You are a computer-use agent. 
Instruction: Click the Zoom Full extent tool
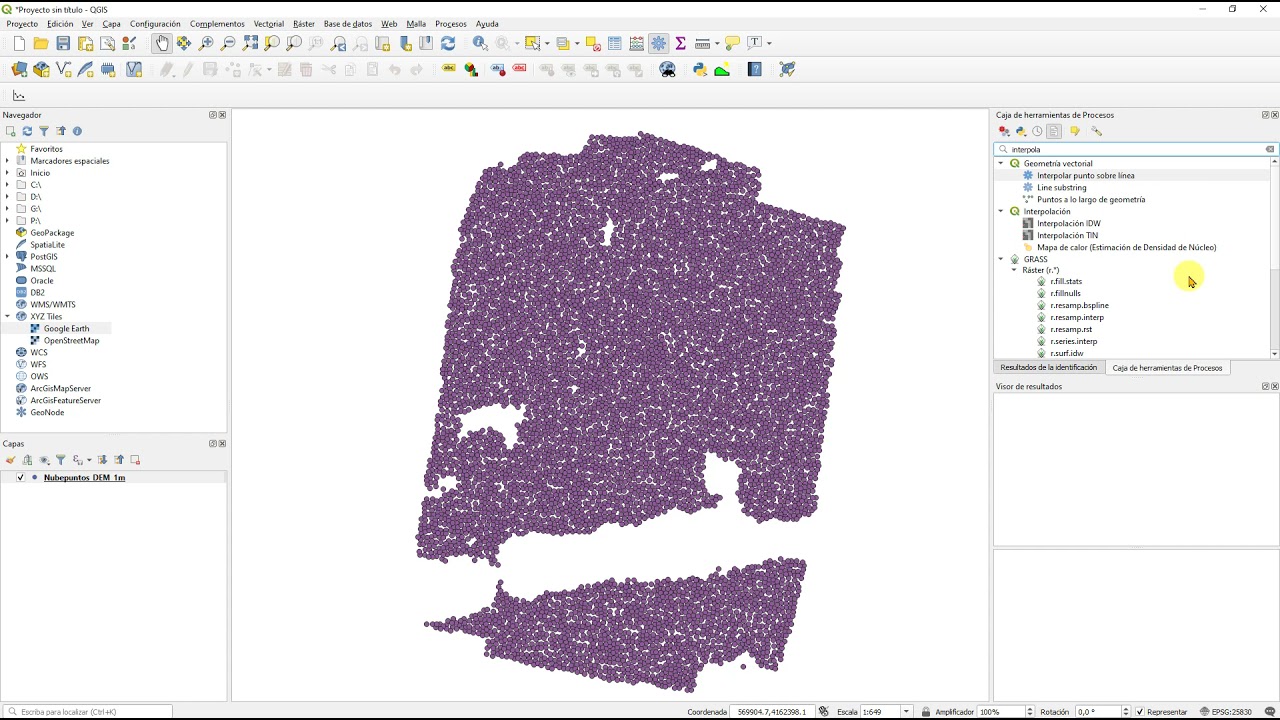250,43
